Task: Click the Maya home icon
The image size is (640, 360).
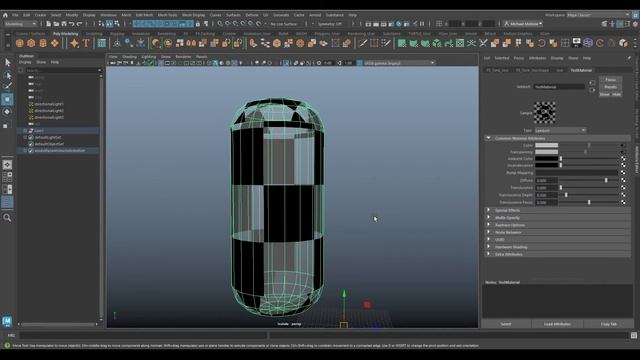Action: click(5, 15)
